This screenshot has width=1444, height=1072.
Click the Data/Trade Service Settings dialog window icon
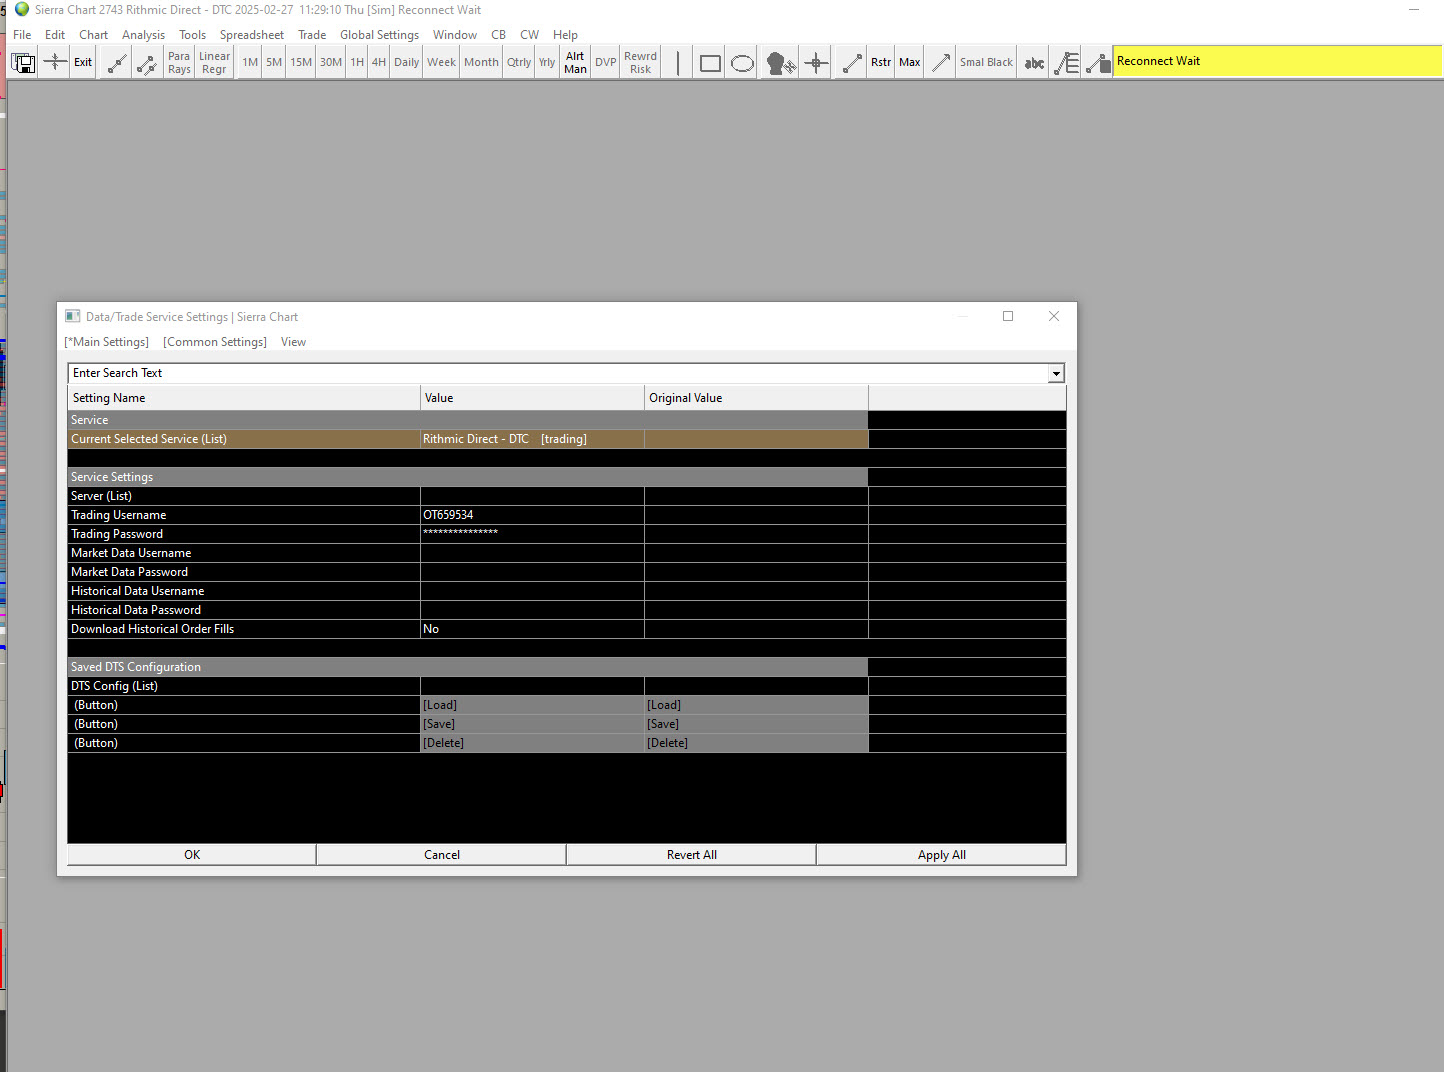point(72,316)
